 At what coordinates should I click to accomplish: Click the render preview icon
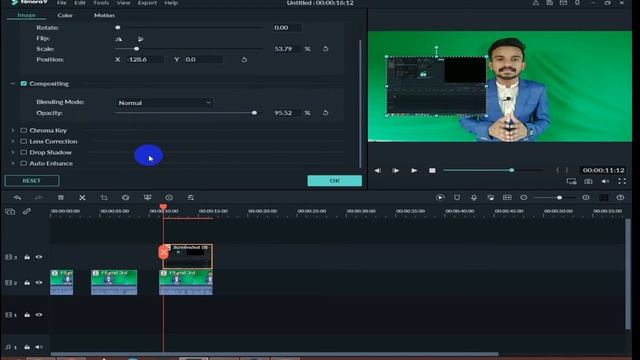[x=440, y=198]
